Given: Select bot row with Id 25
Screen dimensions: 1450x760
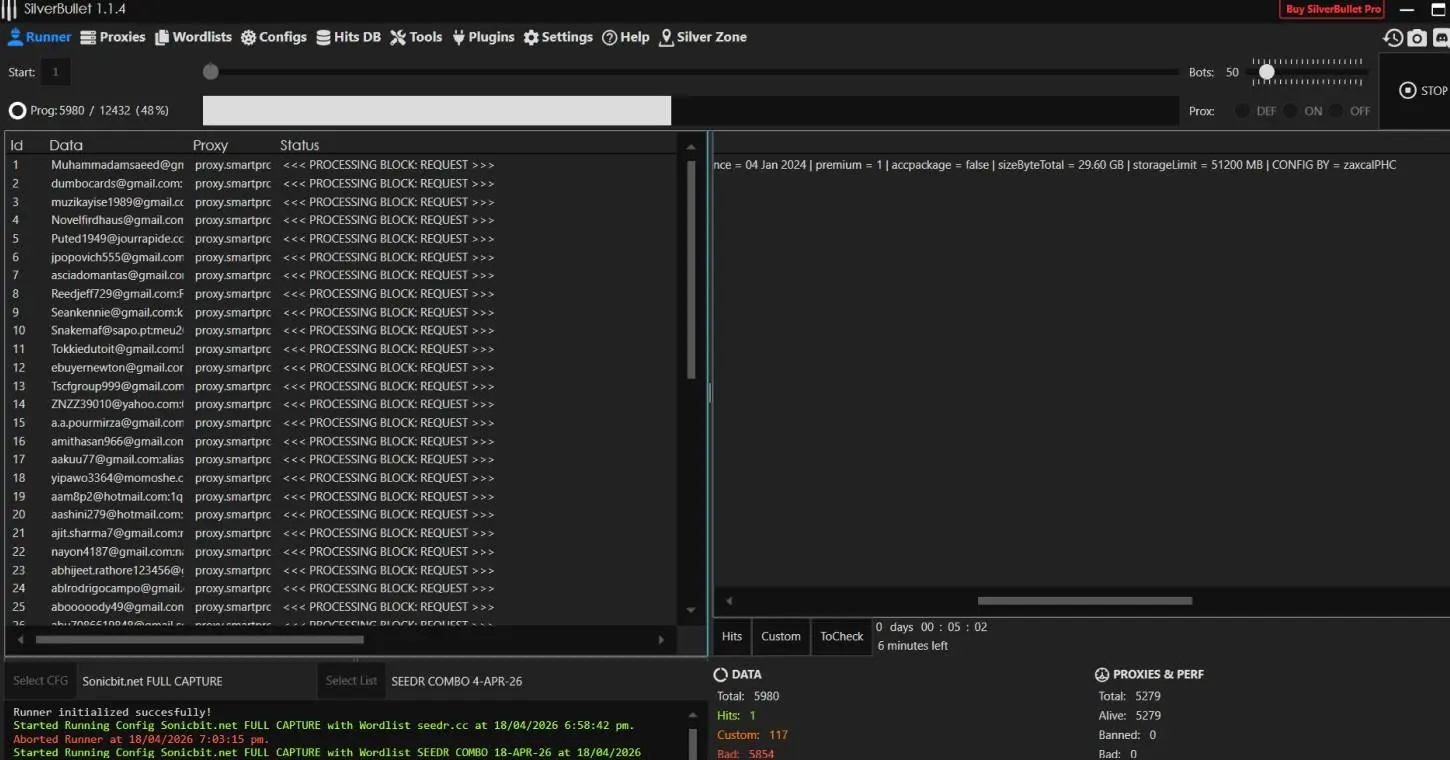Looking at the screenshot, I should tap(341, 606).
